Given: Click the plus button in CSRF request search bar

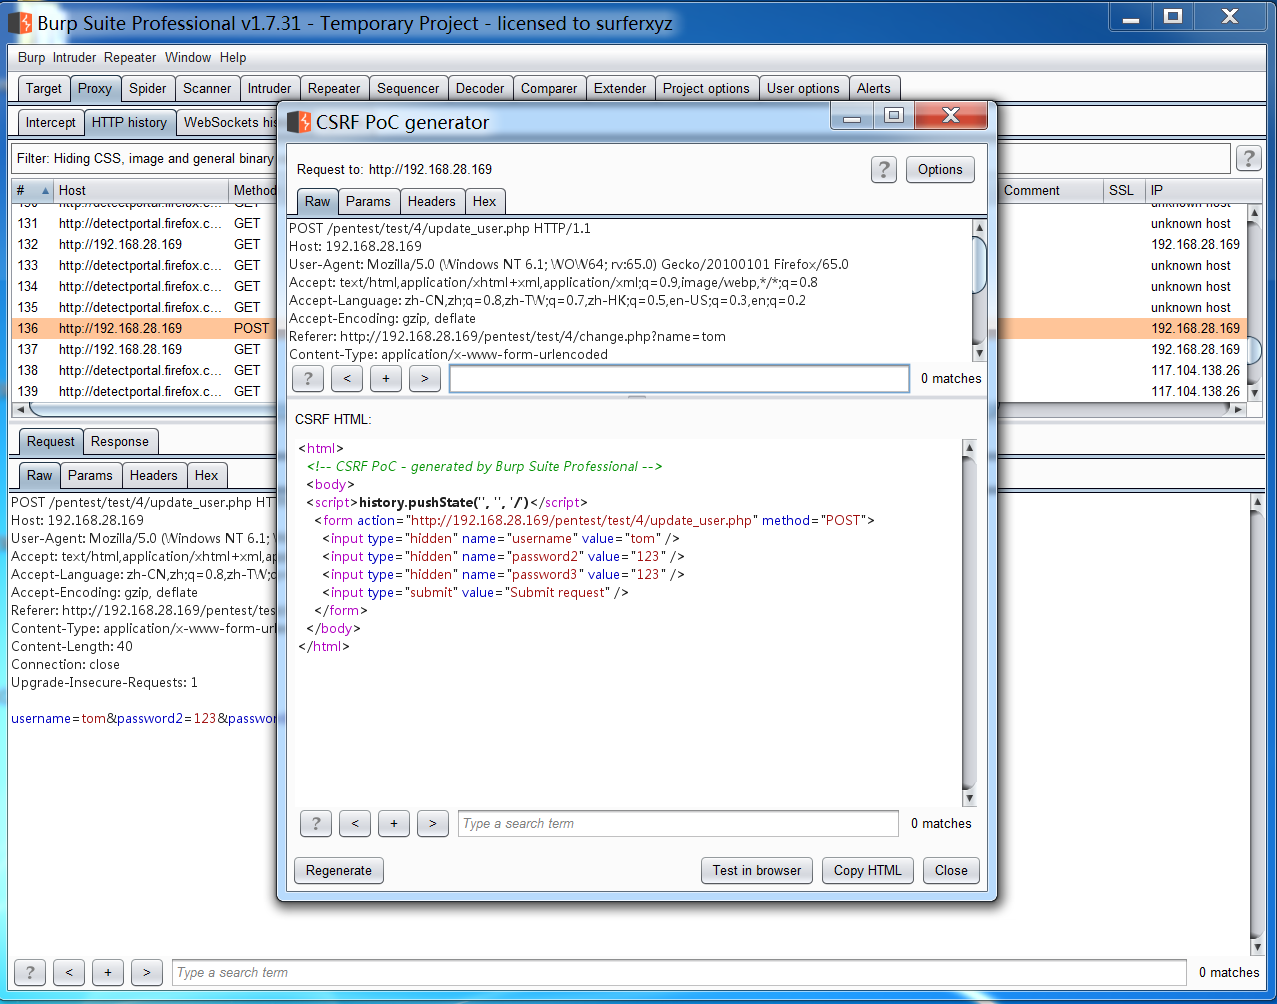Looking at the screenshot, I should (x=385, y=378).
